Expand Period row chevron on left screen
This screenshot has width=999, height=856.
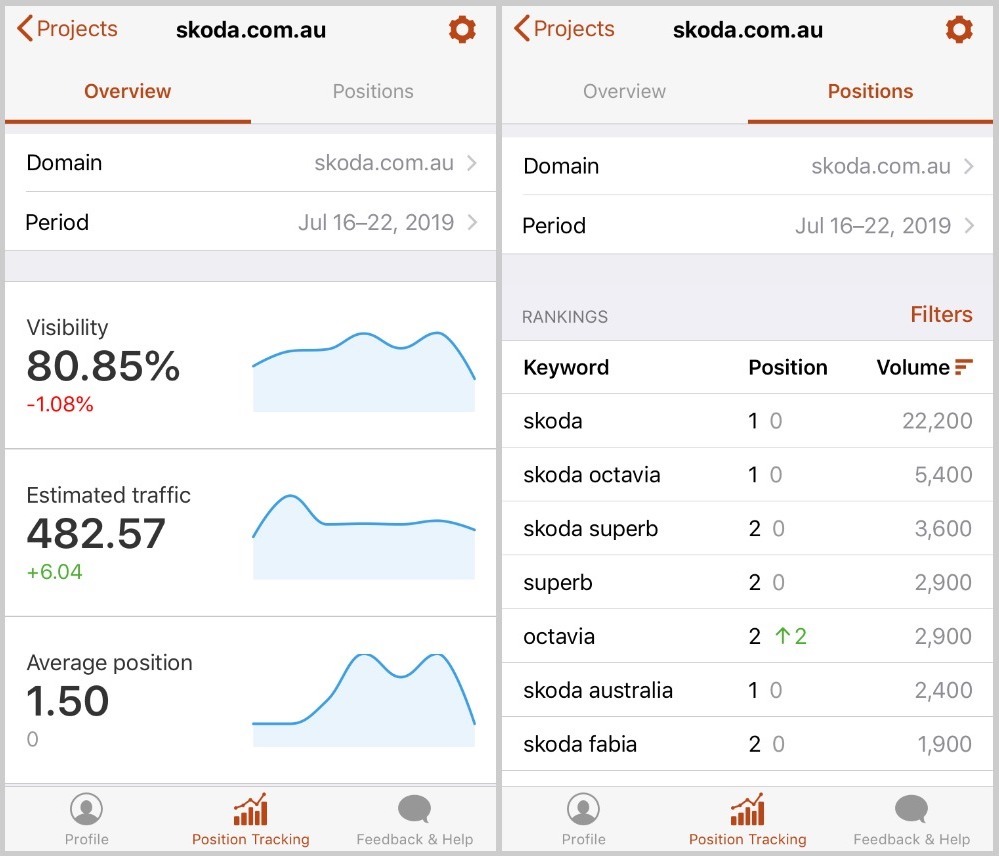pos(472,222)
